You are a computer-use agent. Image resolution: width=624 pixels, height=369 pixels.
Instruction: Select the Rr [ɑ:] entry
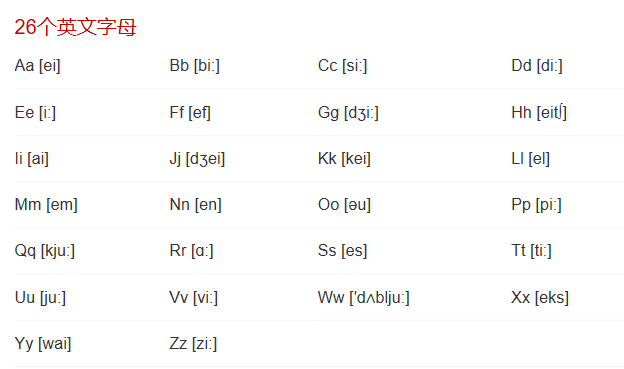[191, 251]
